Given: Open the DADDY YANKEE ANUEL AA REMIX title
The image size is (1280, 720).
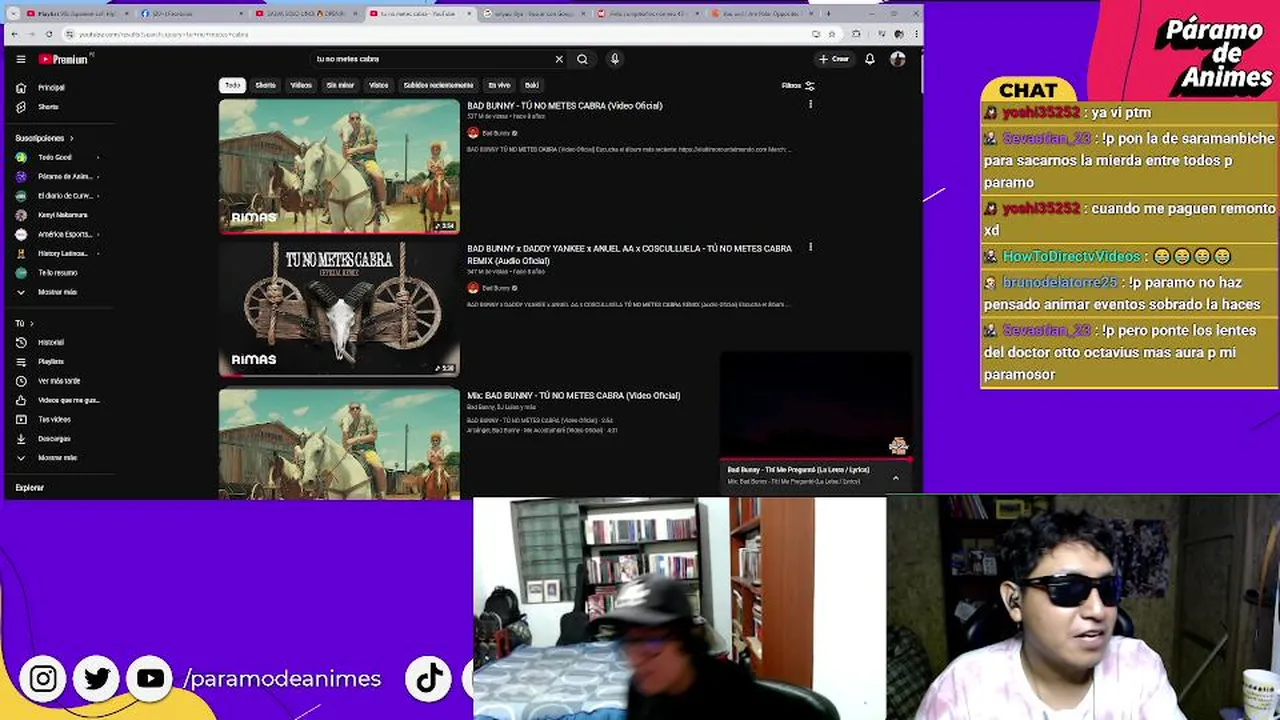Looking at the screenshot, I should pyautogui.click(x=629, y=255).
